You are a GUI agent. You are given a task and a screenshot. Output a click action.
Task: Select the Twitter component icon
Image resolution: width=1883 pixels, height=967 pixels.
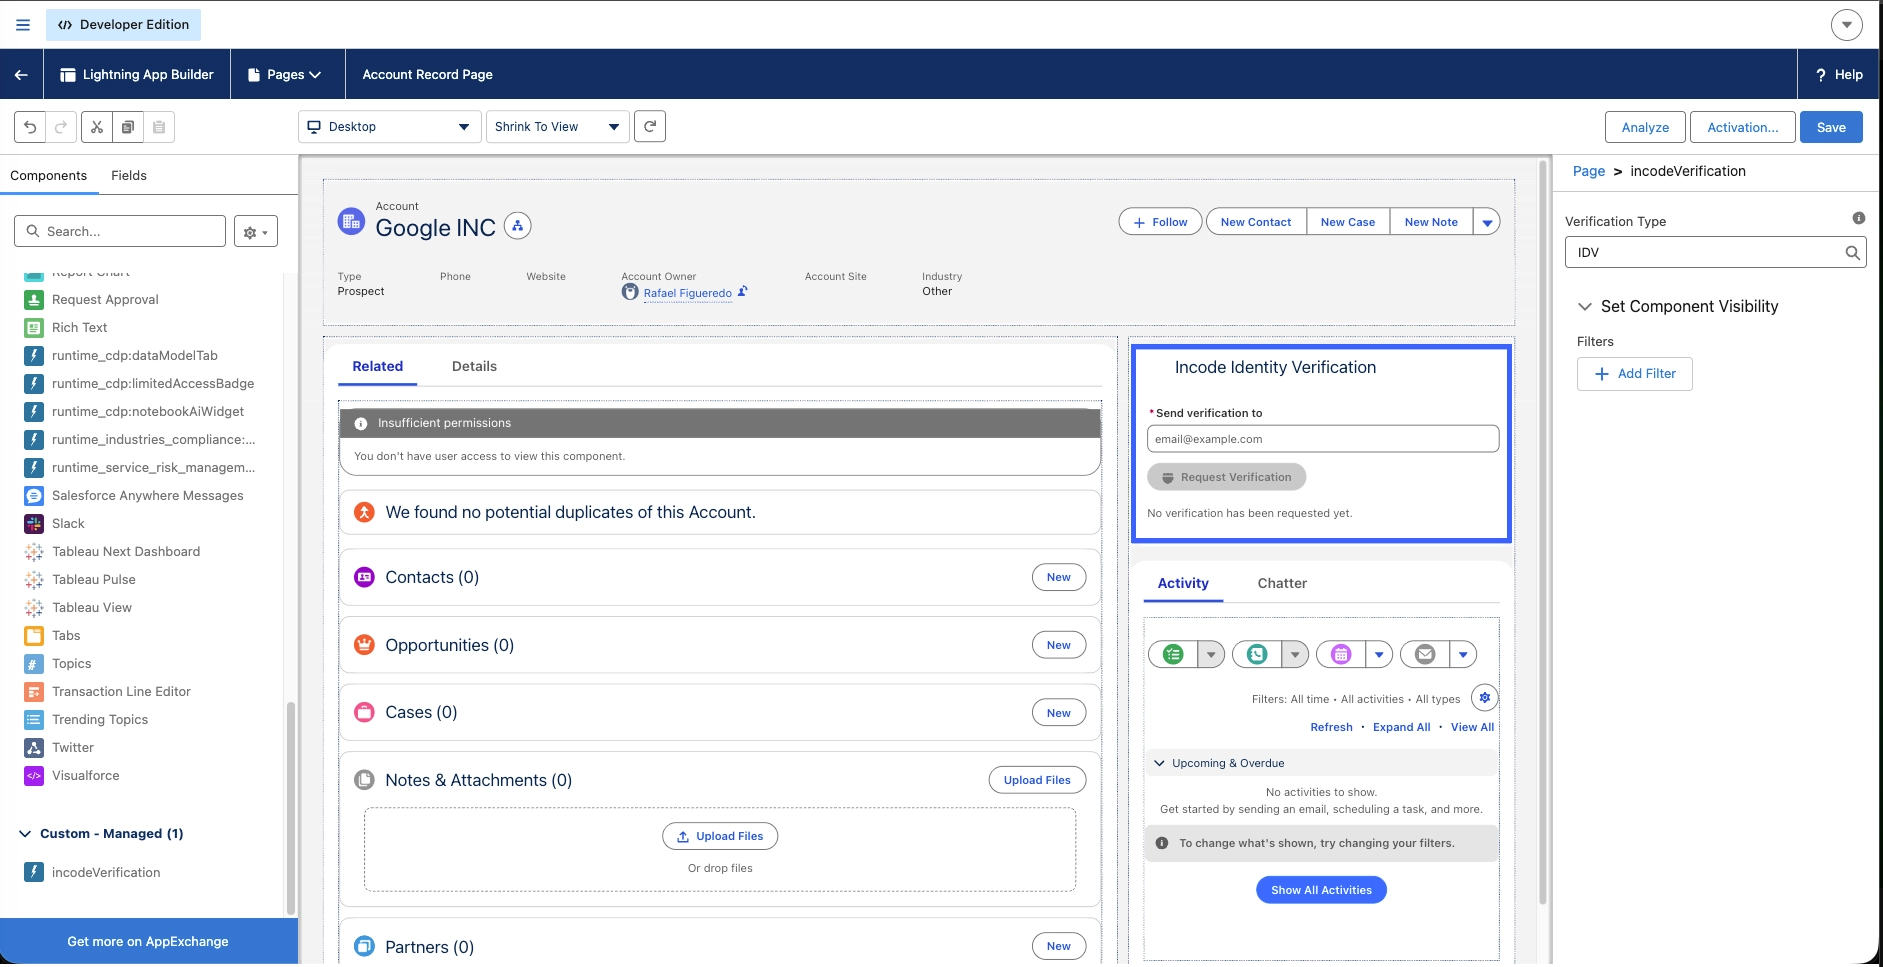34,747
